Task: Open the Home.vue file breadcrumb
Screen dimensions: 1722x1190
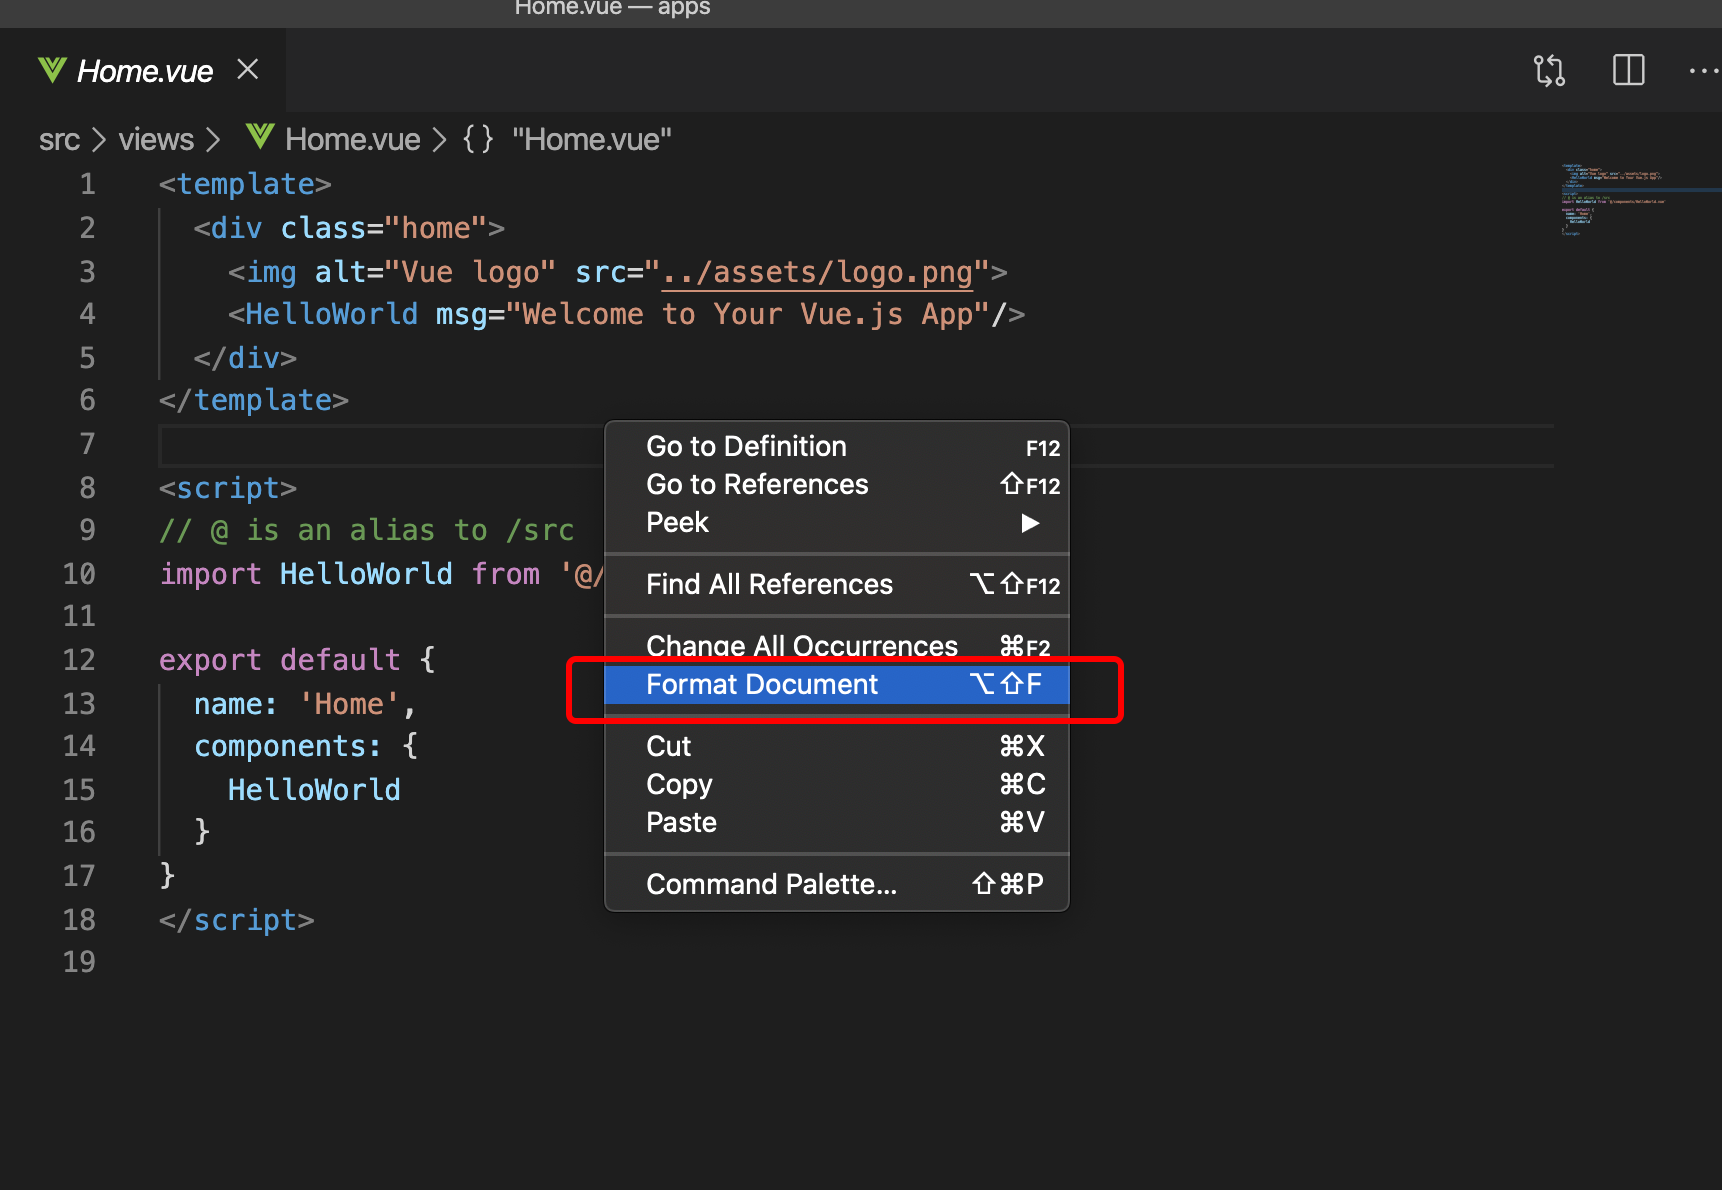Action: [352, 139]
